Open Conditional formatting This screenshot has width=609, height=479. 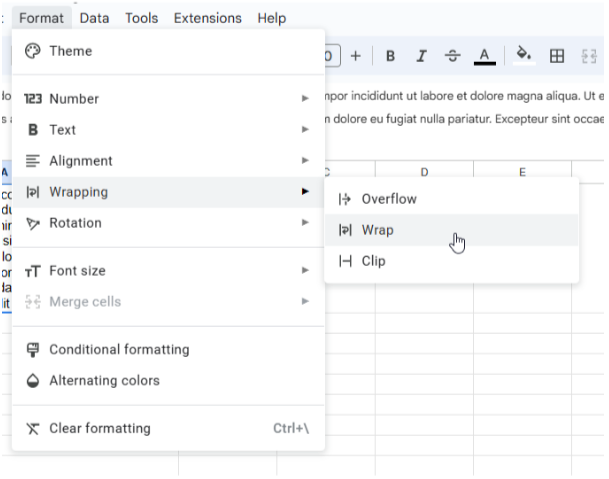[169, 349]
